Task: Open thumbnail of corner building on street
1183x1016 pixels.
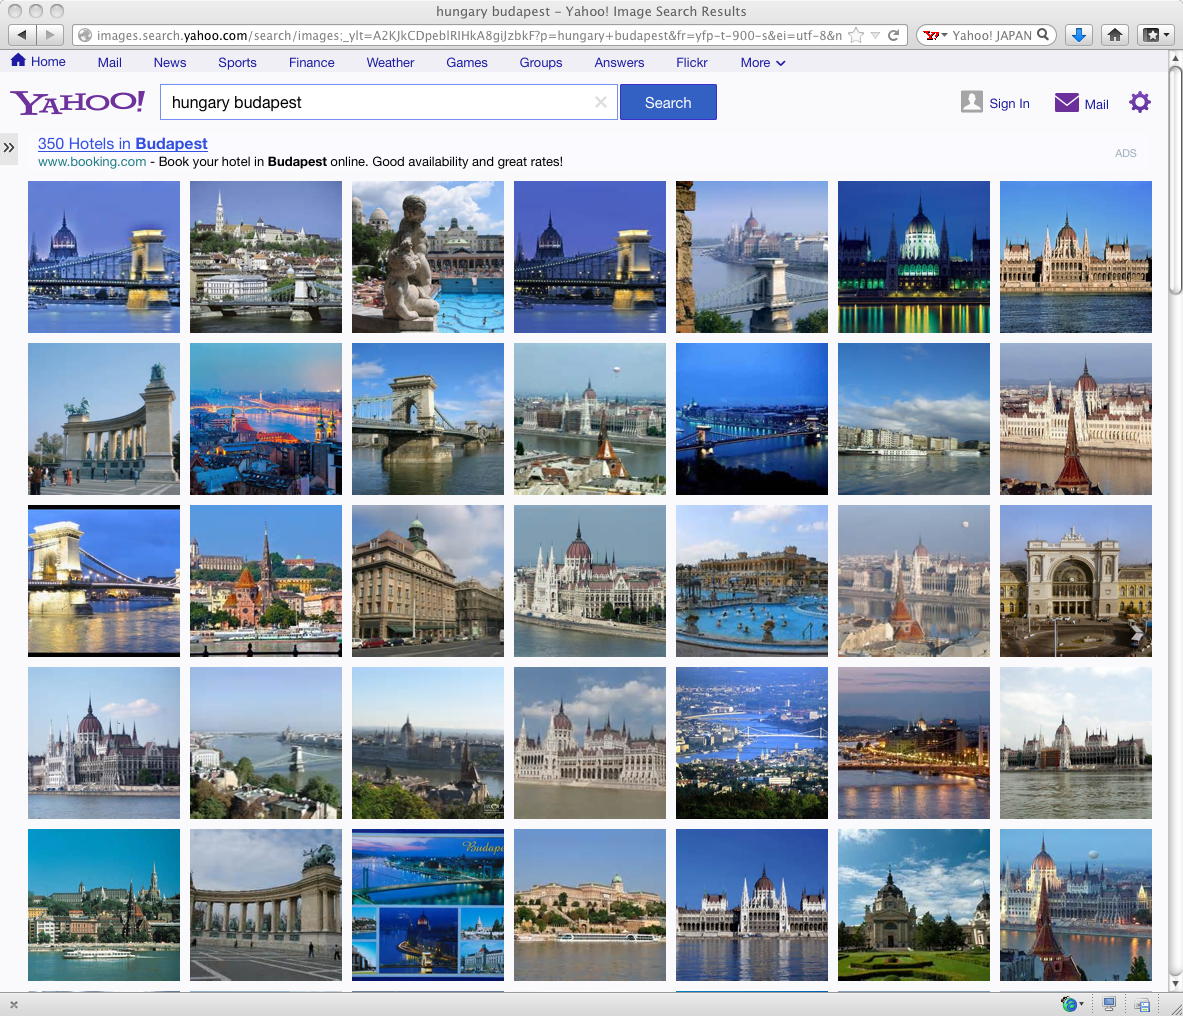Action: [428, 581]
